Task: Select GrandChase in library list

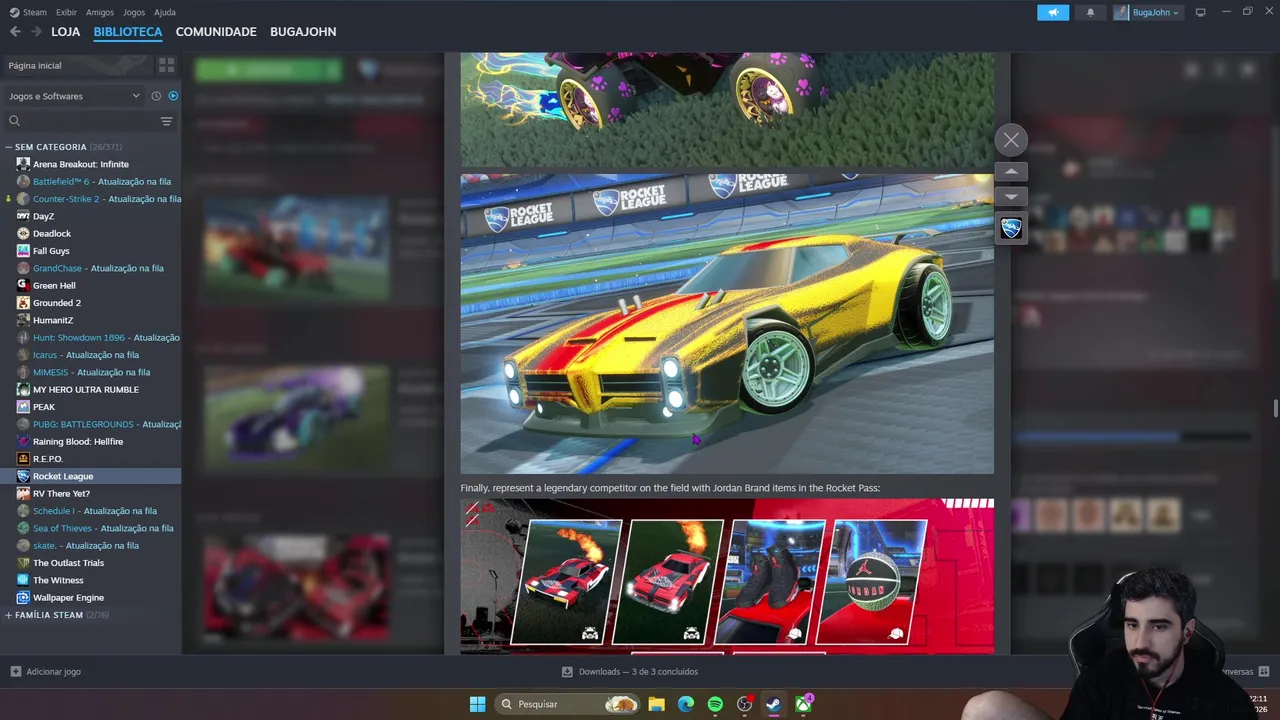Action: 90,268
